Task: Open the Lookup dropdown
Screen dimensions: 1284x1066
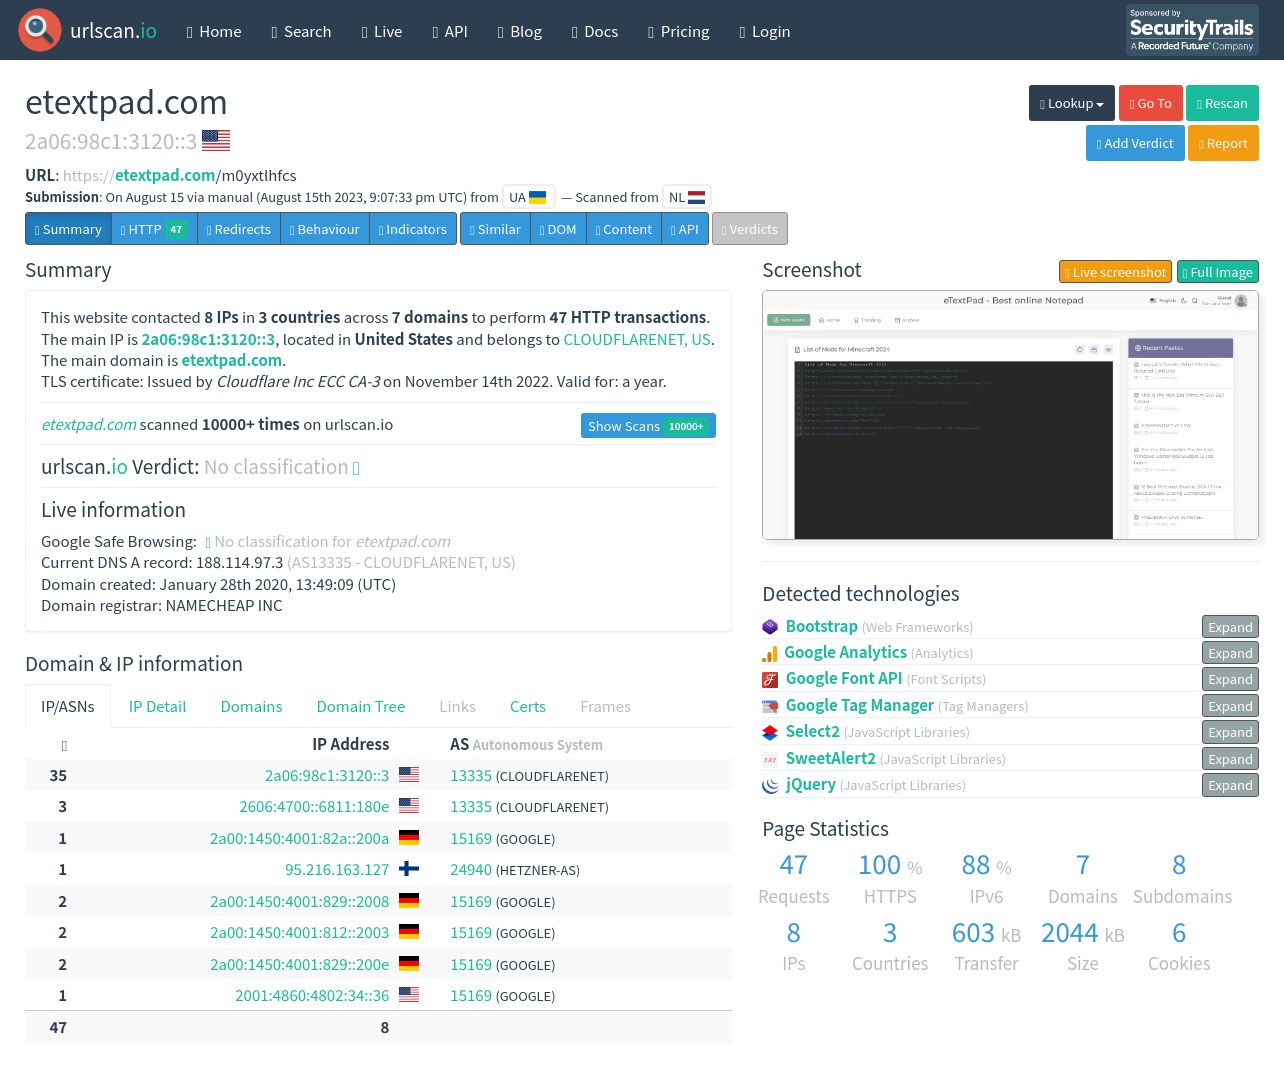Action: tap(1072, 103)
